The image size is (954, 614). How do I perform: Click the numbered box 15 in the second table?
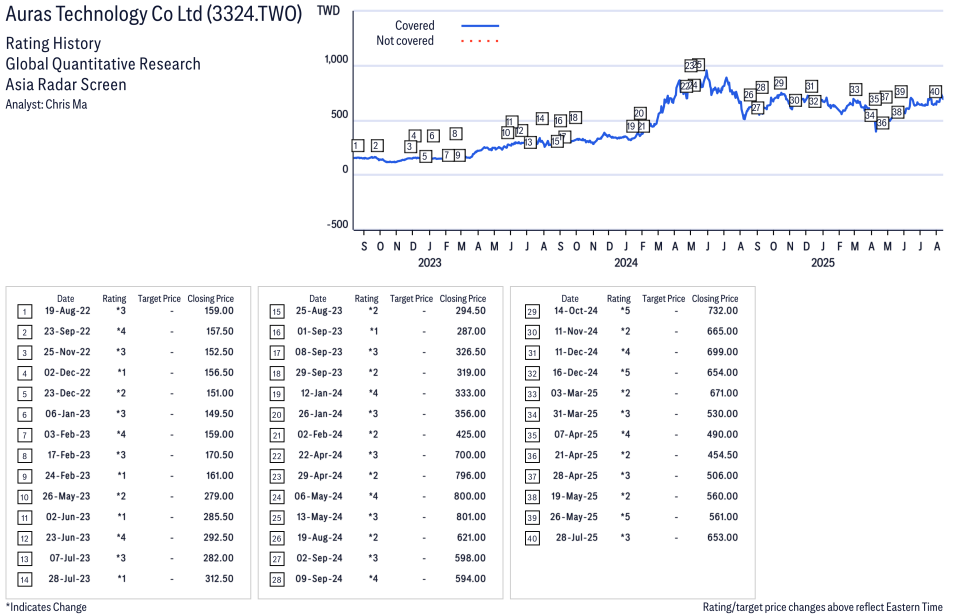coord(277,312)
